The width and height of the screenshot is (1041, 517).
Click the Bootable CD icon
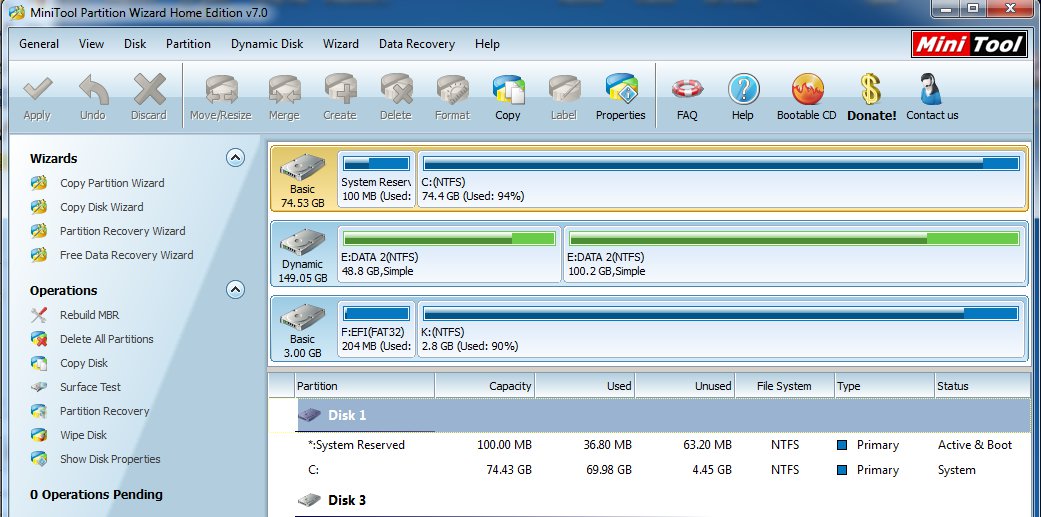pos(807,90)
